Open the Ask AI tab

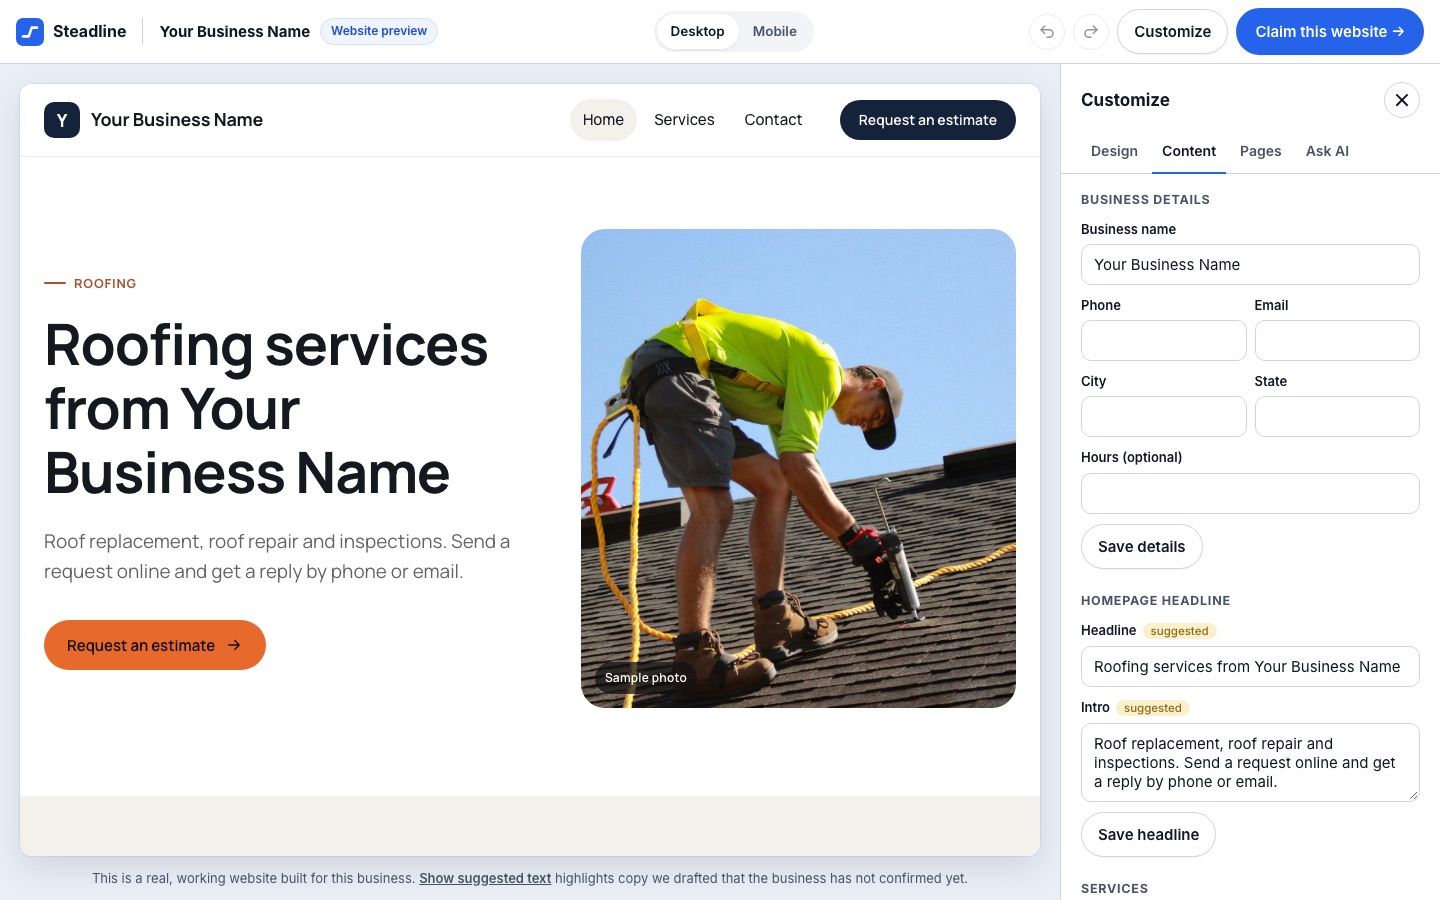click(1327, 151)
